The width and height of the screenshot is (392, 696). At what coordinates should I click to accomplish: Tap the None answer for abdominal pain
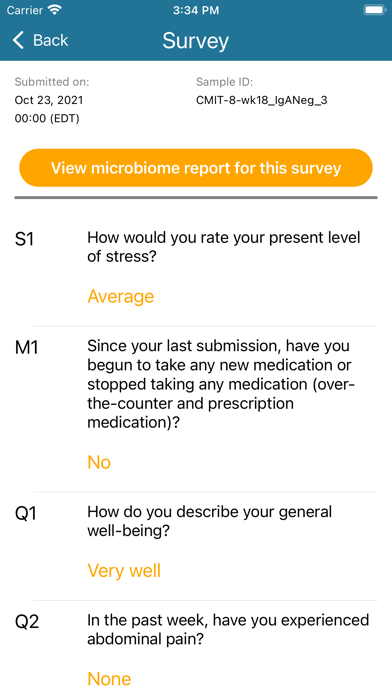[109, 679]
